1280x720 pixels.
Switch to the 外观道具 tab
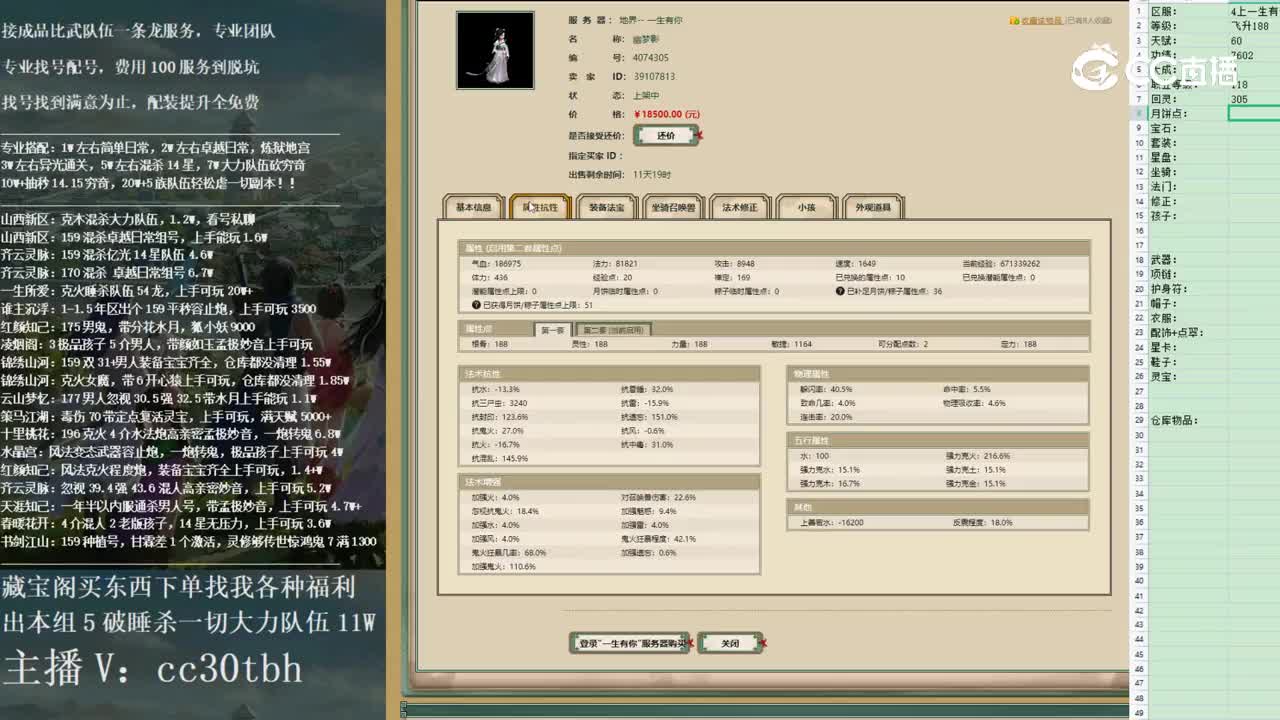(x=873, y=207)
